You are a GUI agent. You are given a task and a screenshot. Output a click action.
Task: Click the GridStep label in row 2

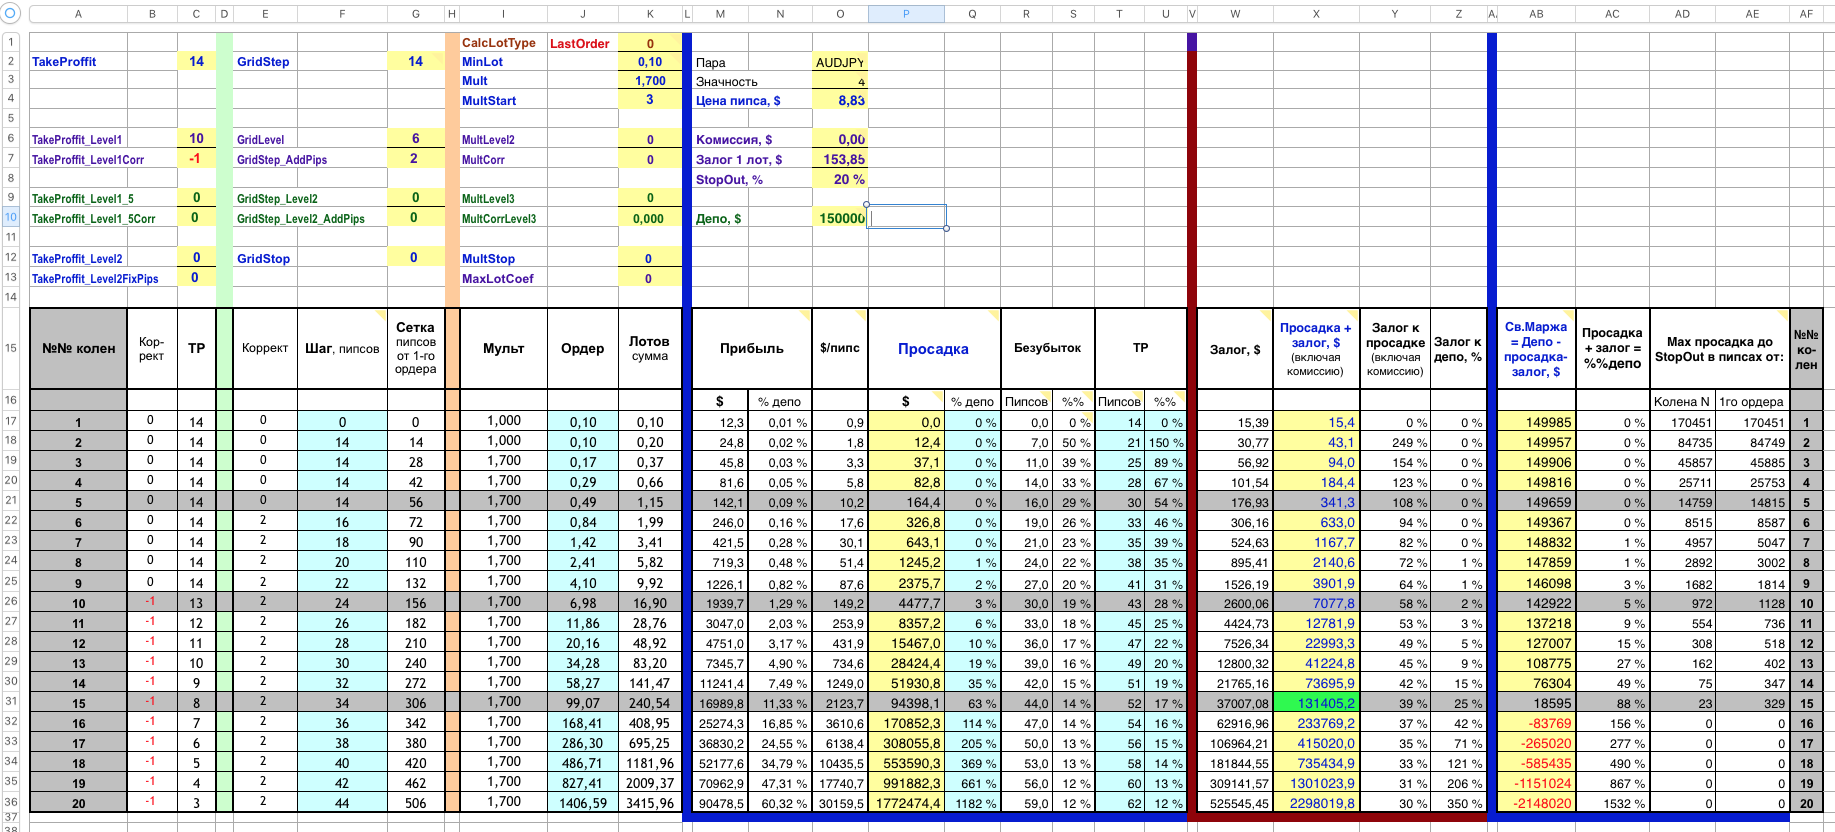pyautogui.click(x=265, y=61)
